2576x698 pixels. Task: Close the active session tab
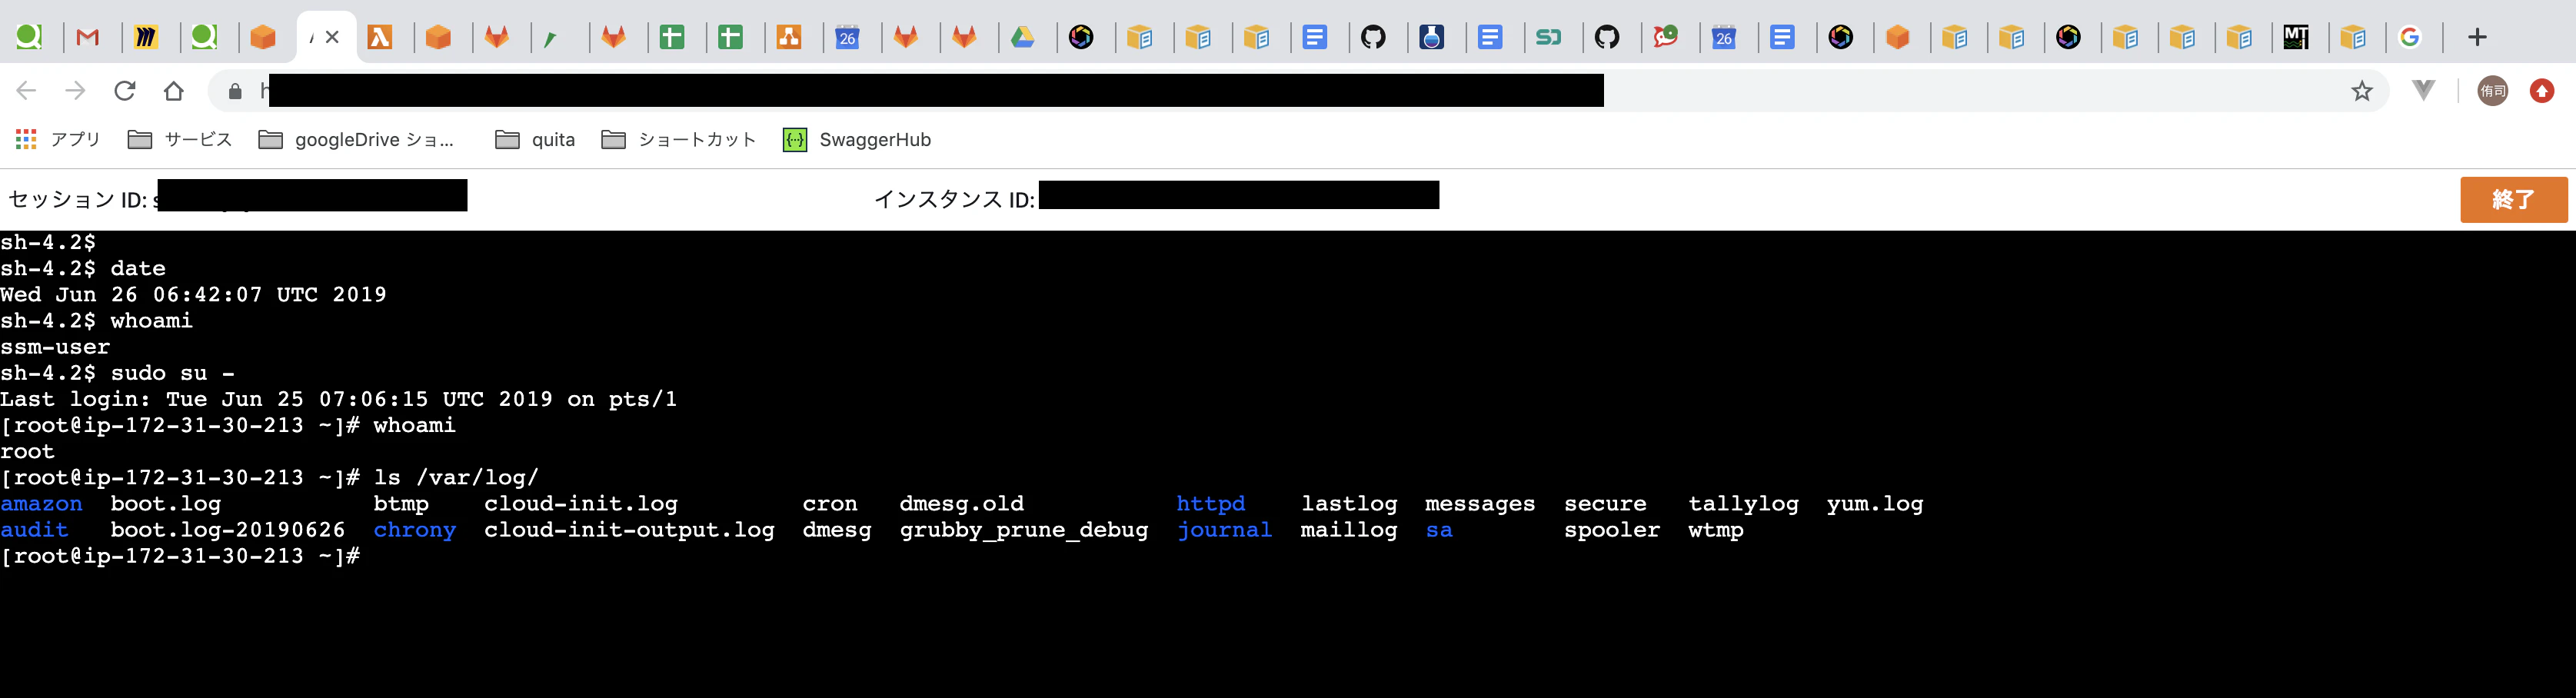click(x=333, y=37)
